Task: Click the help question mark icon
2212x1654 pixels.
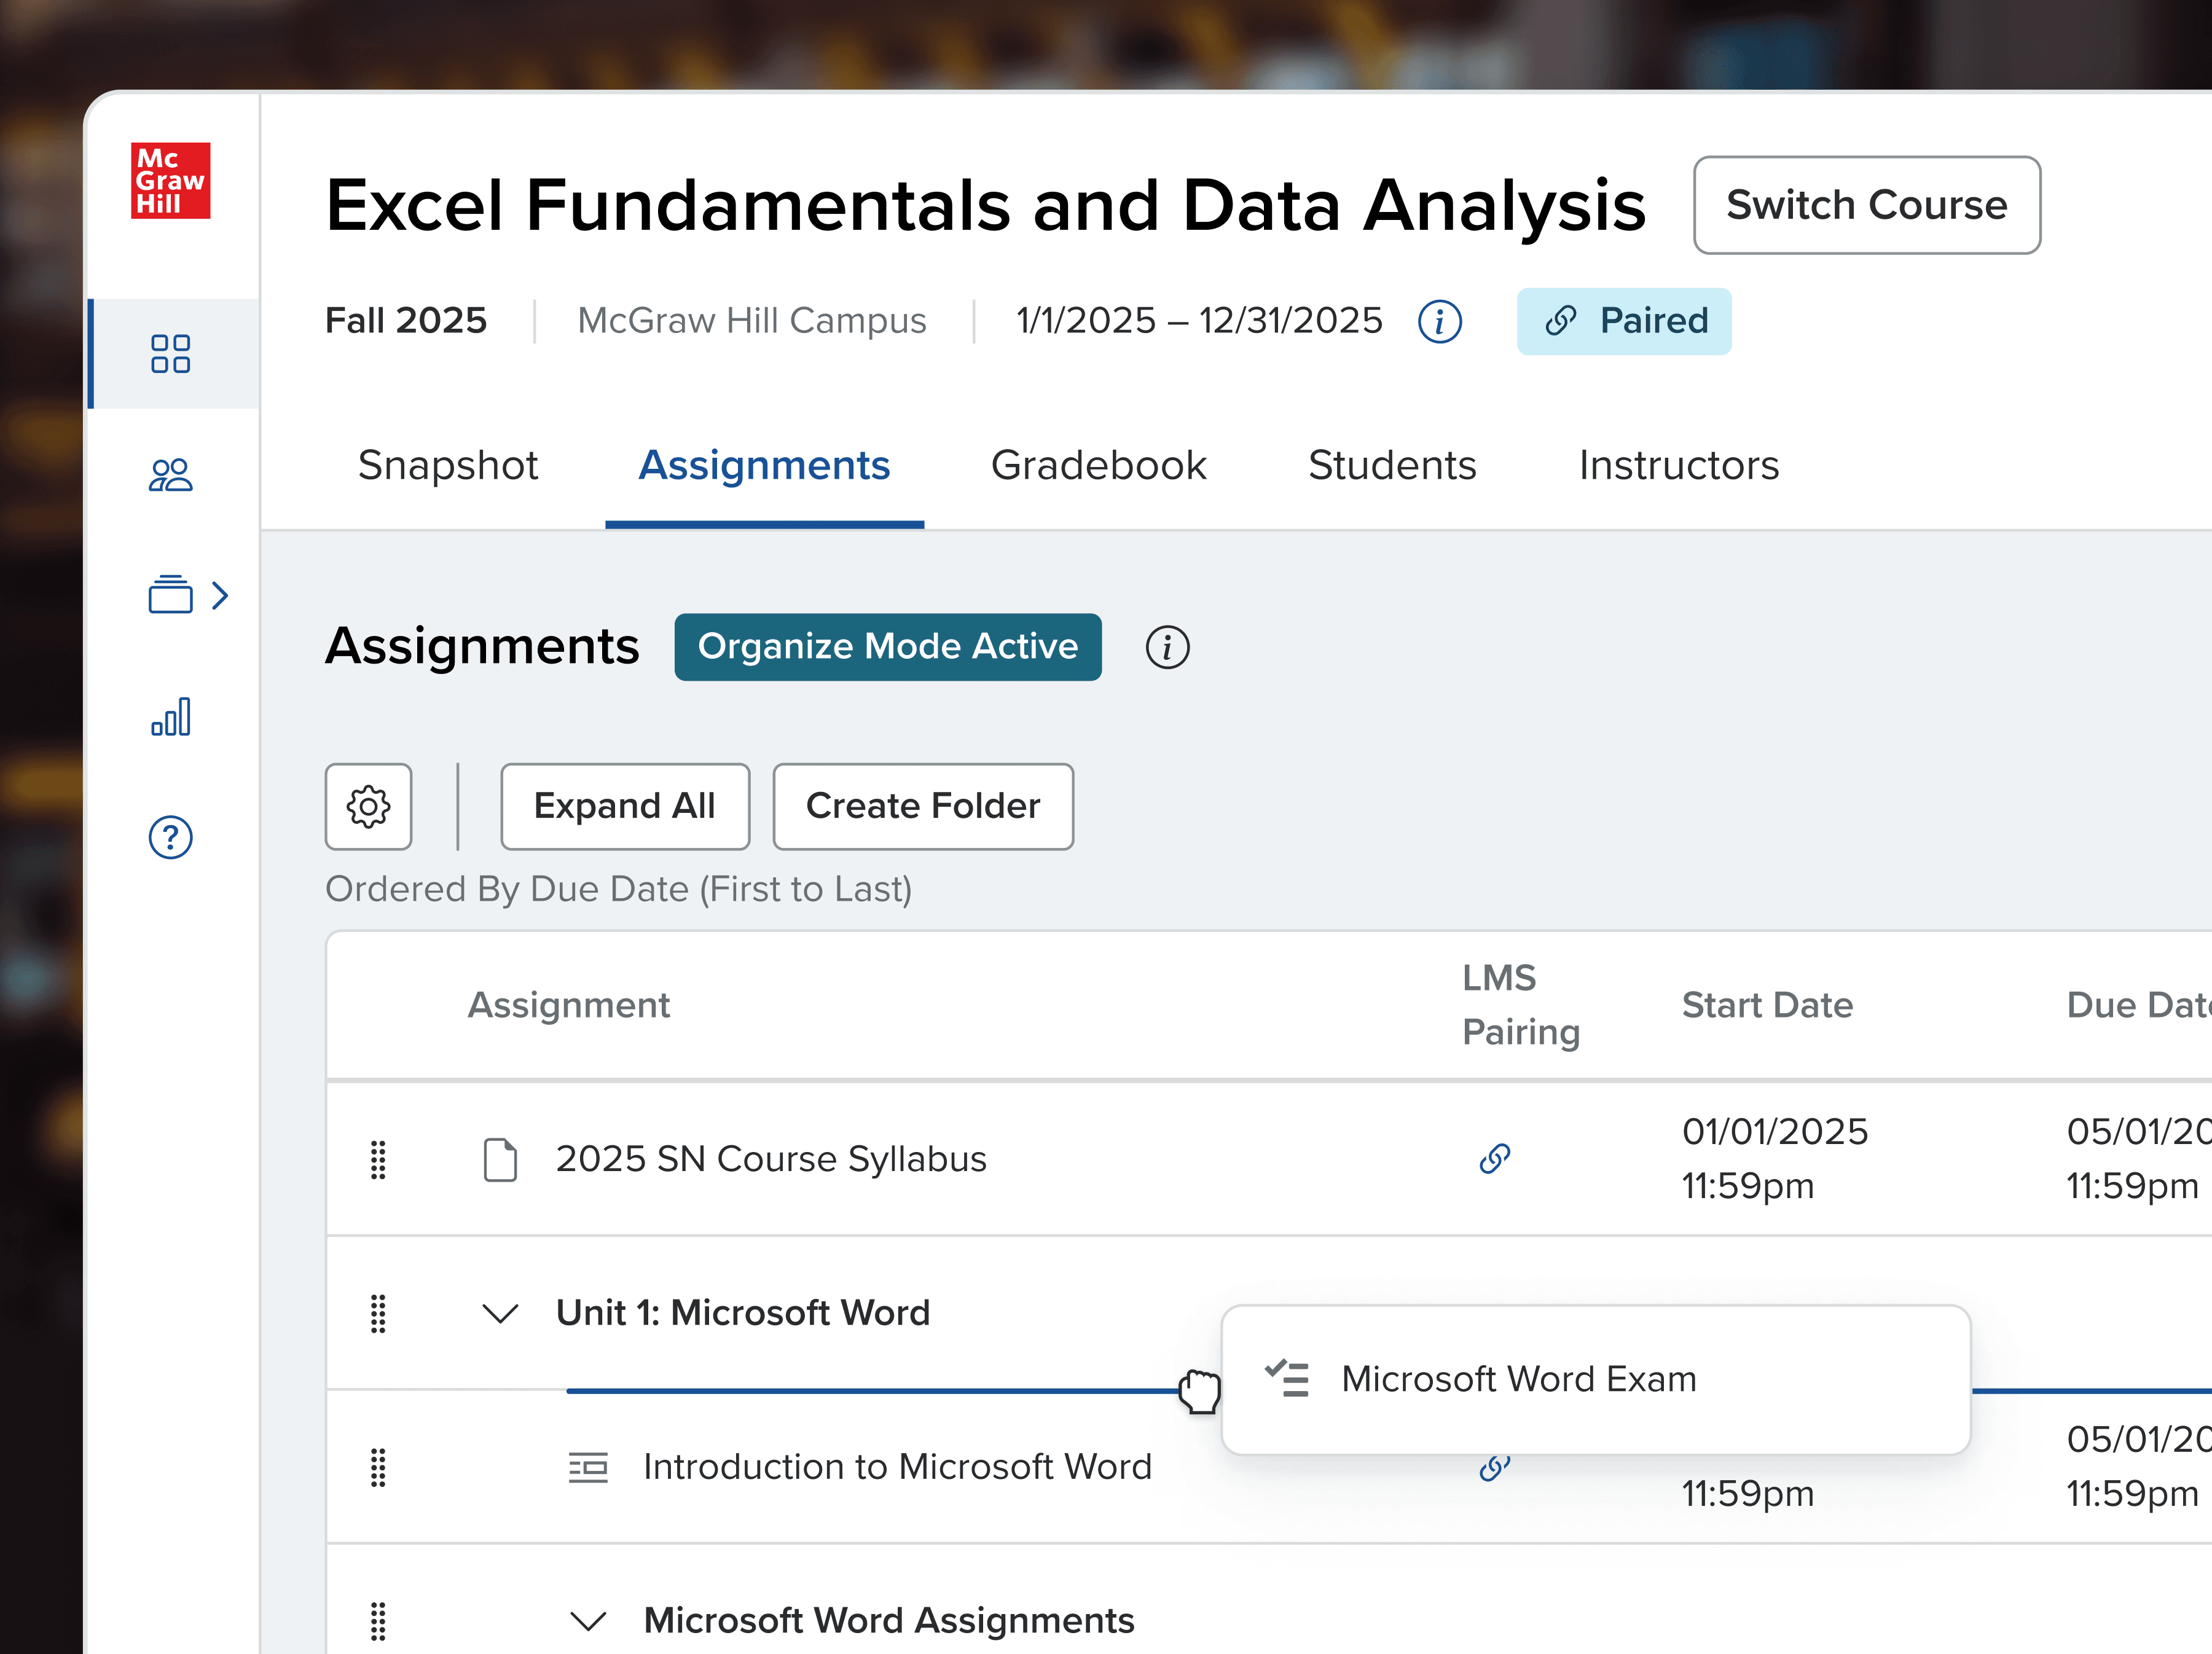Action: [170, 837]
